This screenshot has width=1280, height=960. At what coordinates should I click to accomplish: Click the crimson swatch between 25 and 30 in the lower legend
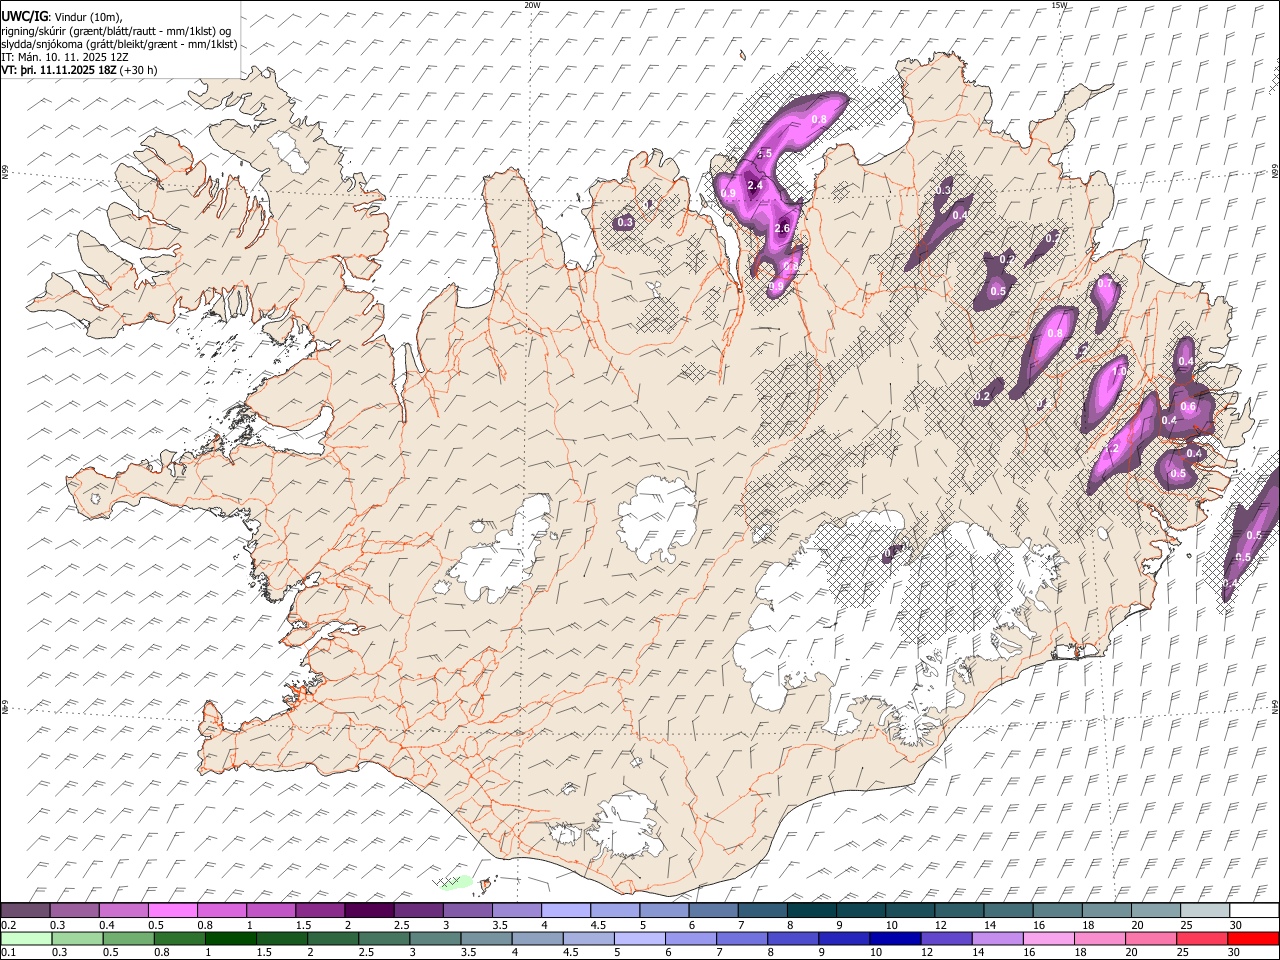(x=1201, y=938)
